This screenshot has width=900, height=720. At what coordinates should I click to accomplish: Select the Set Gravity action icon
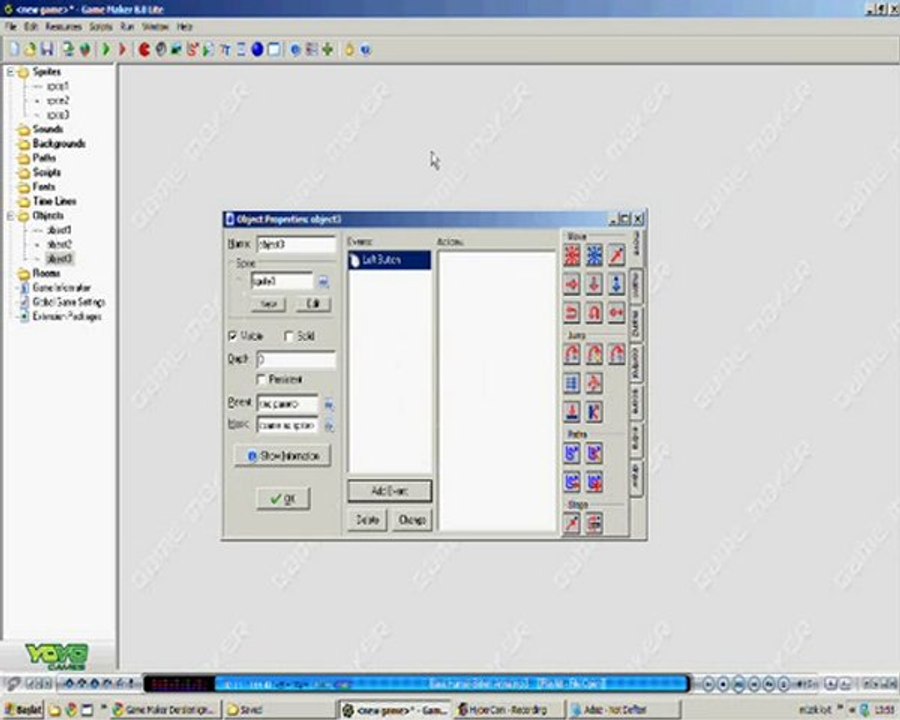(x=616, y=284)
